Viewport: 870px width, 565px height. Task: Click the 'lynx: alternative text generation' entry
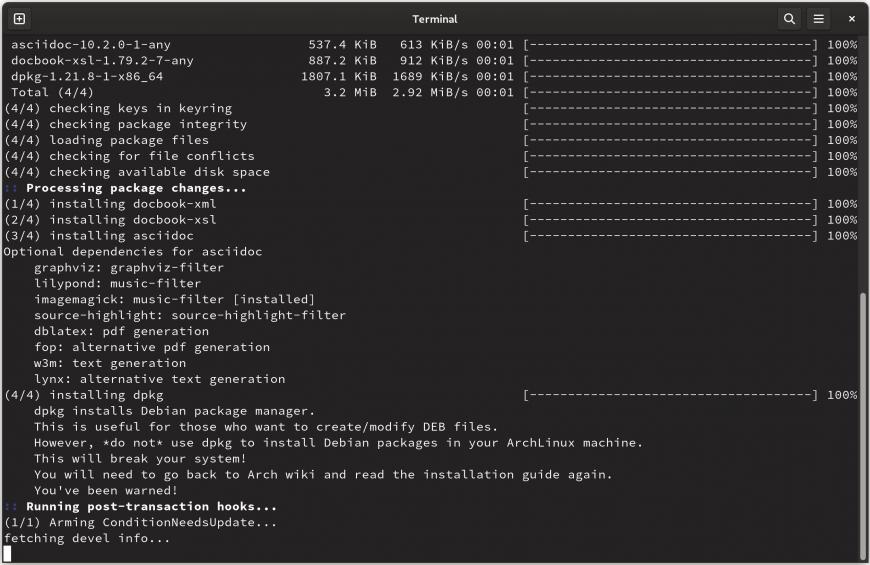(159, 379)
